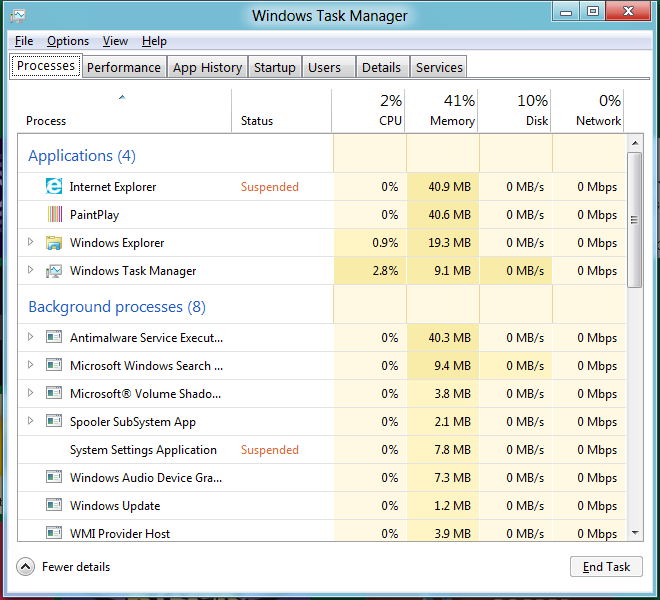
Task: Switch to the Startup tab
Action: coord(274,67)
